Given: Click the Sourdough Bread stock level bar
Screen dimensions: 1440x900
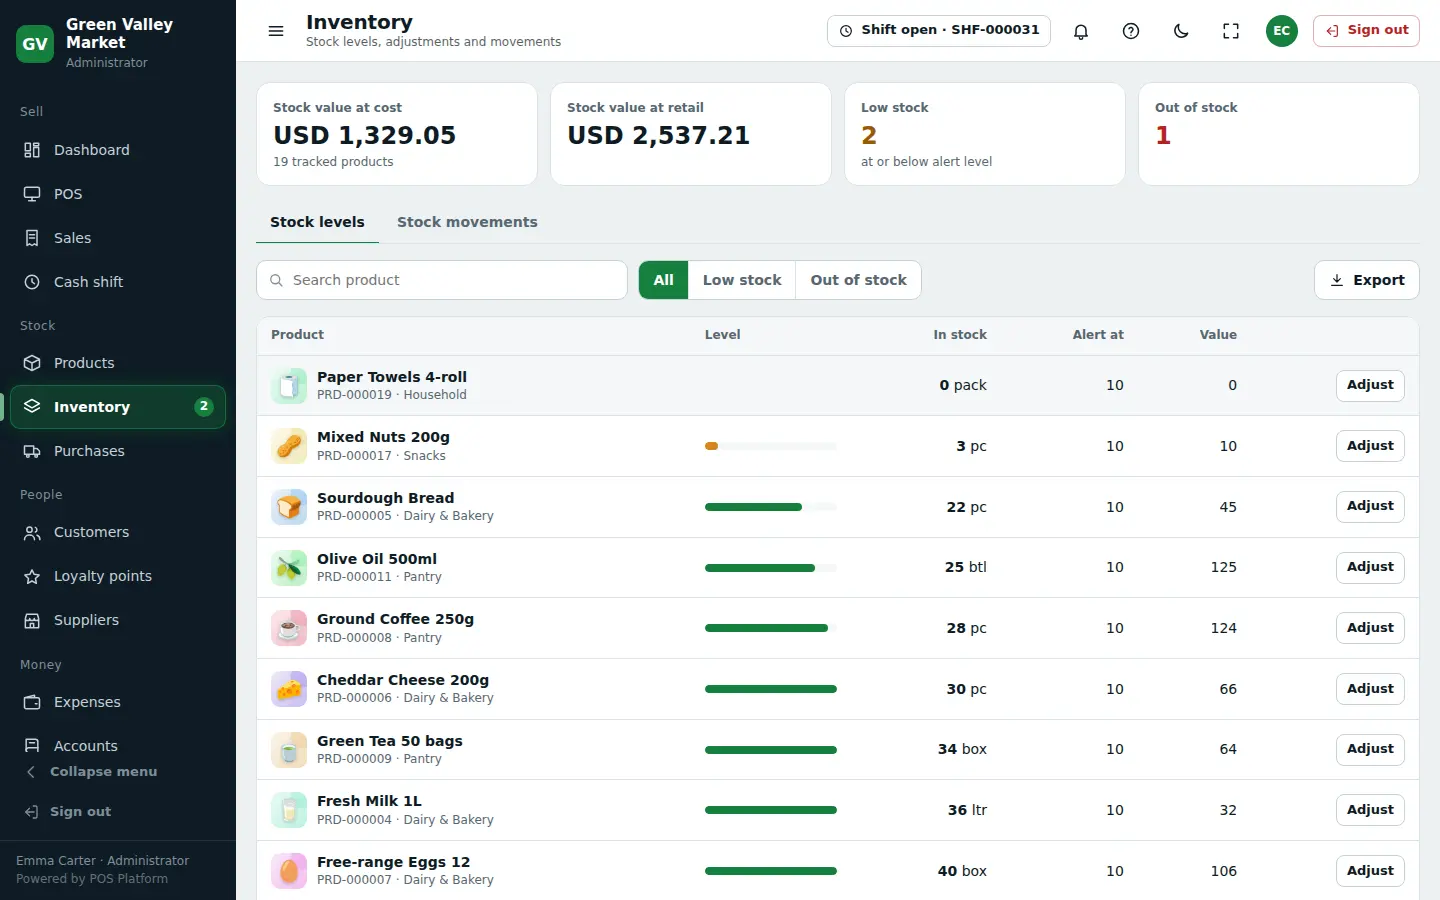Looking at the screenshot, I should [x=771, y=507].
